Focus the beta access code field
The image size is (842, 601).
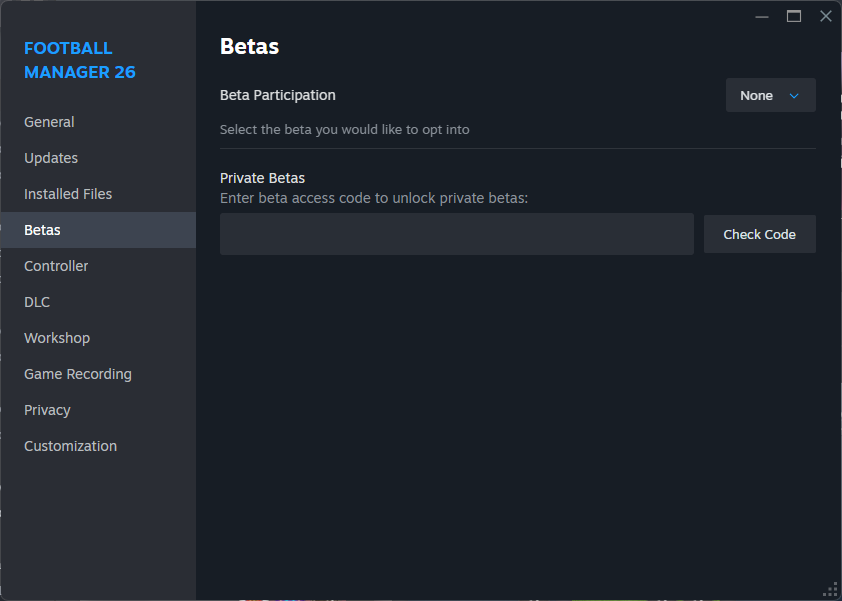pos(456,234)
